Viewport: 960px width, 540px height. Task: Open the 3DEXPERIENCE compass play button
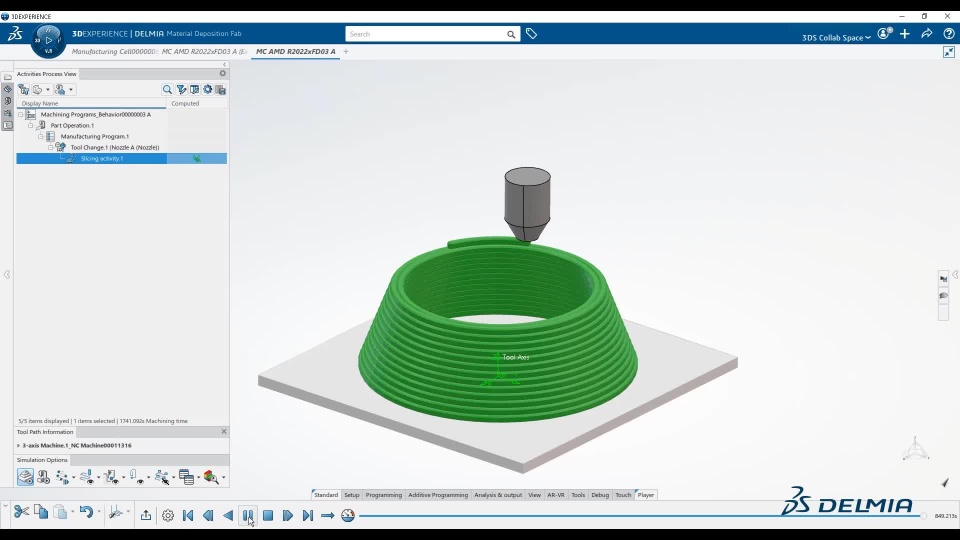point(48,40)
